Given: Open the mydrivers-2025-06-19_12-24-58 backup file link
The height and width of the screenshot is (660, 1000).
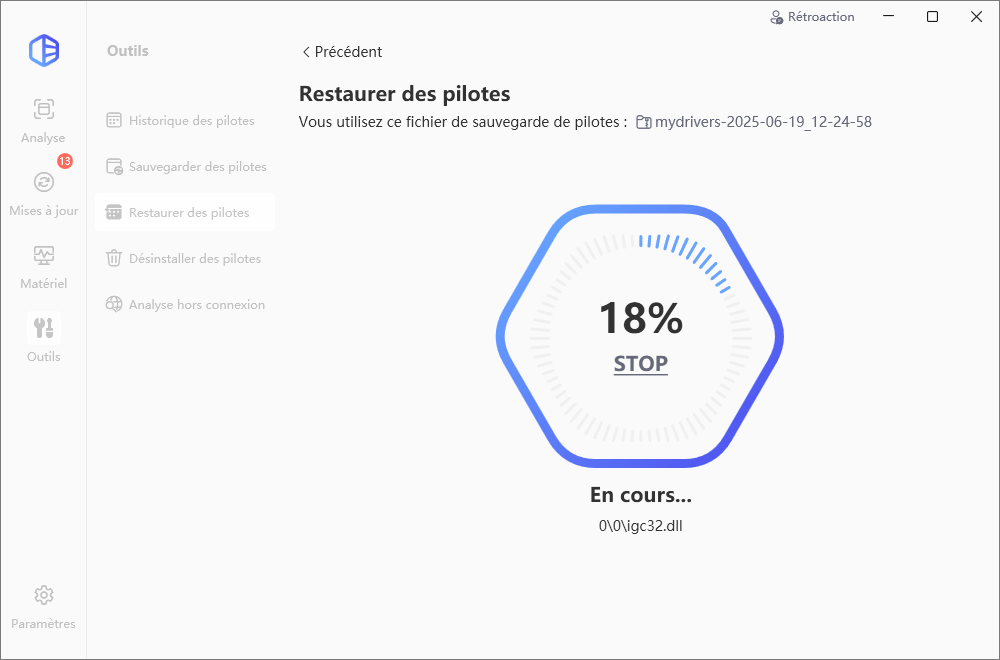Looking at the screenshot, I should (x=763, y=122).
